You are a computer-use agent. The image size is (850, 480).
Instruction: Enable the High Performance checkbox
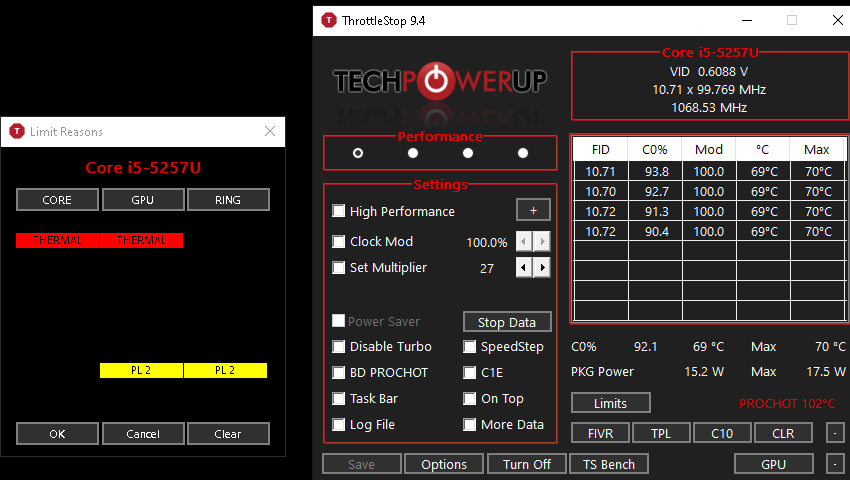[338, 210]
